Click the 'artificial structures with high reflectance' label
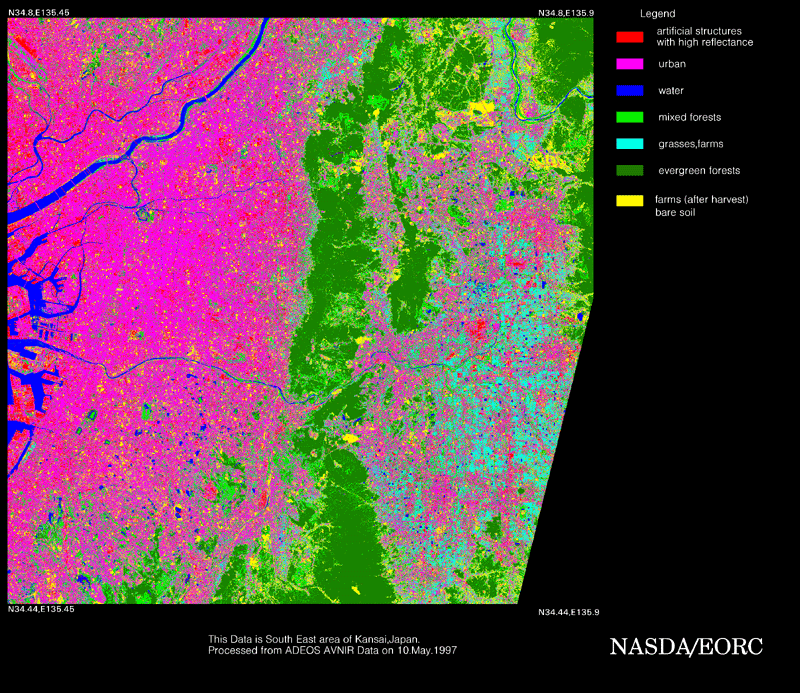 pyautogui.click(x=705, y=37)
